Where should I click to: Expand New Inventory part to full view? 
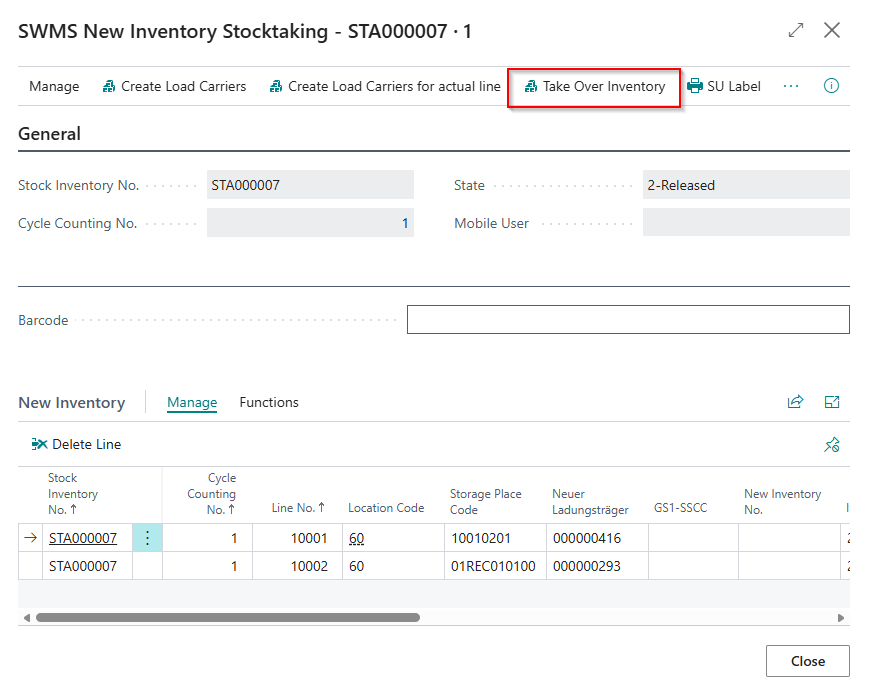[x=831, y=402]
